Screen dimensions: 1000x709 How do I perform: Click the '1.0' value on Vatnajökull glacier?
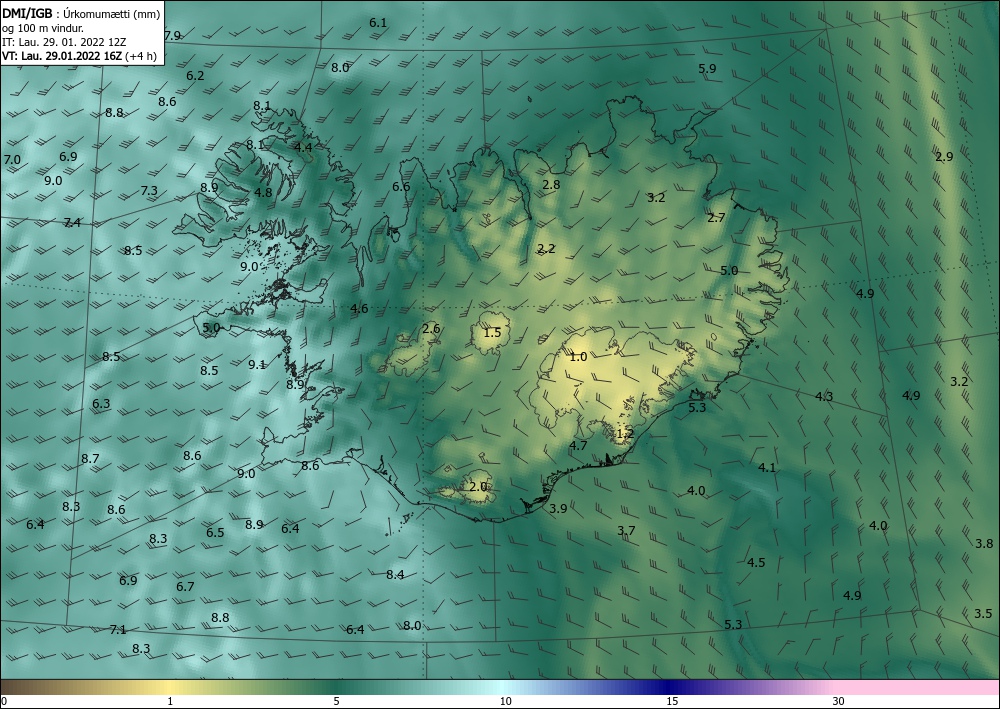point(578,357)
